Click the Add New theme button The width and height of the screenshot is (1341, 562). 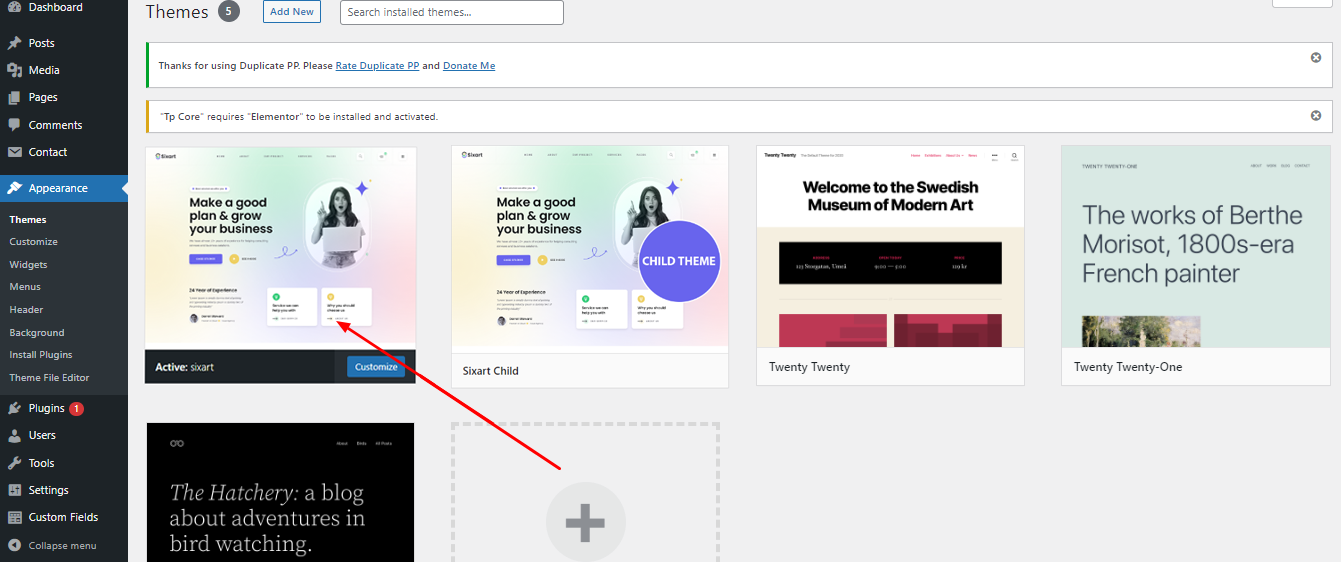tap(292, 12)
